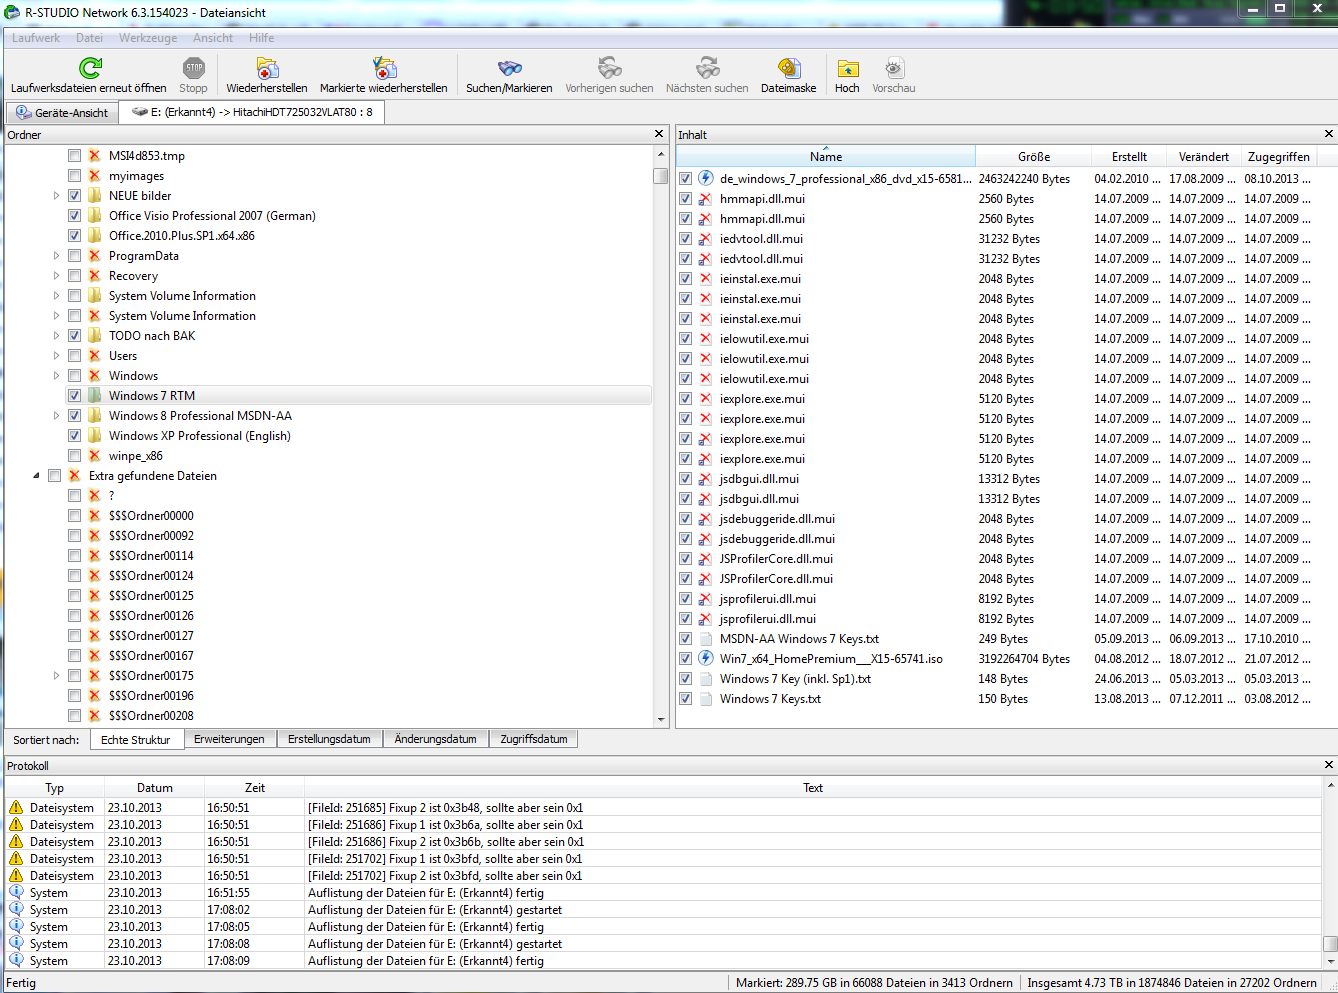This screenshot has height=993, width=1338.
Task: Reopen drive files with the green refresh icon
Action: click(x=90, y=68)
